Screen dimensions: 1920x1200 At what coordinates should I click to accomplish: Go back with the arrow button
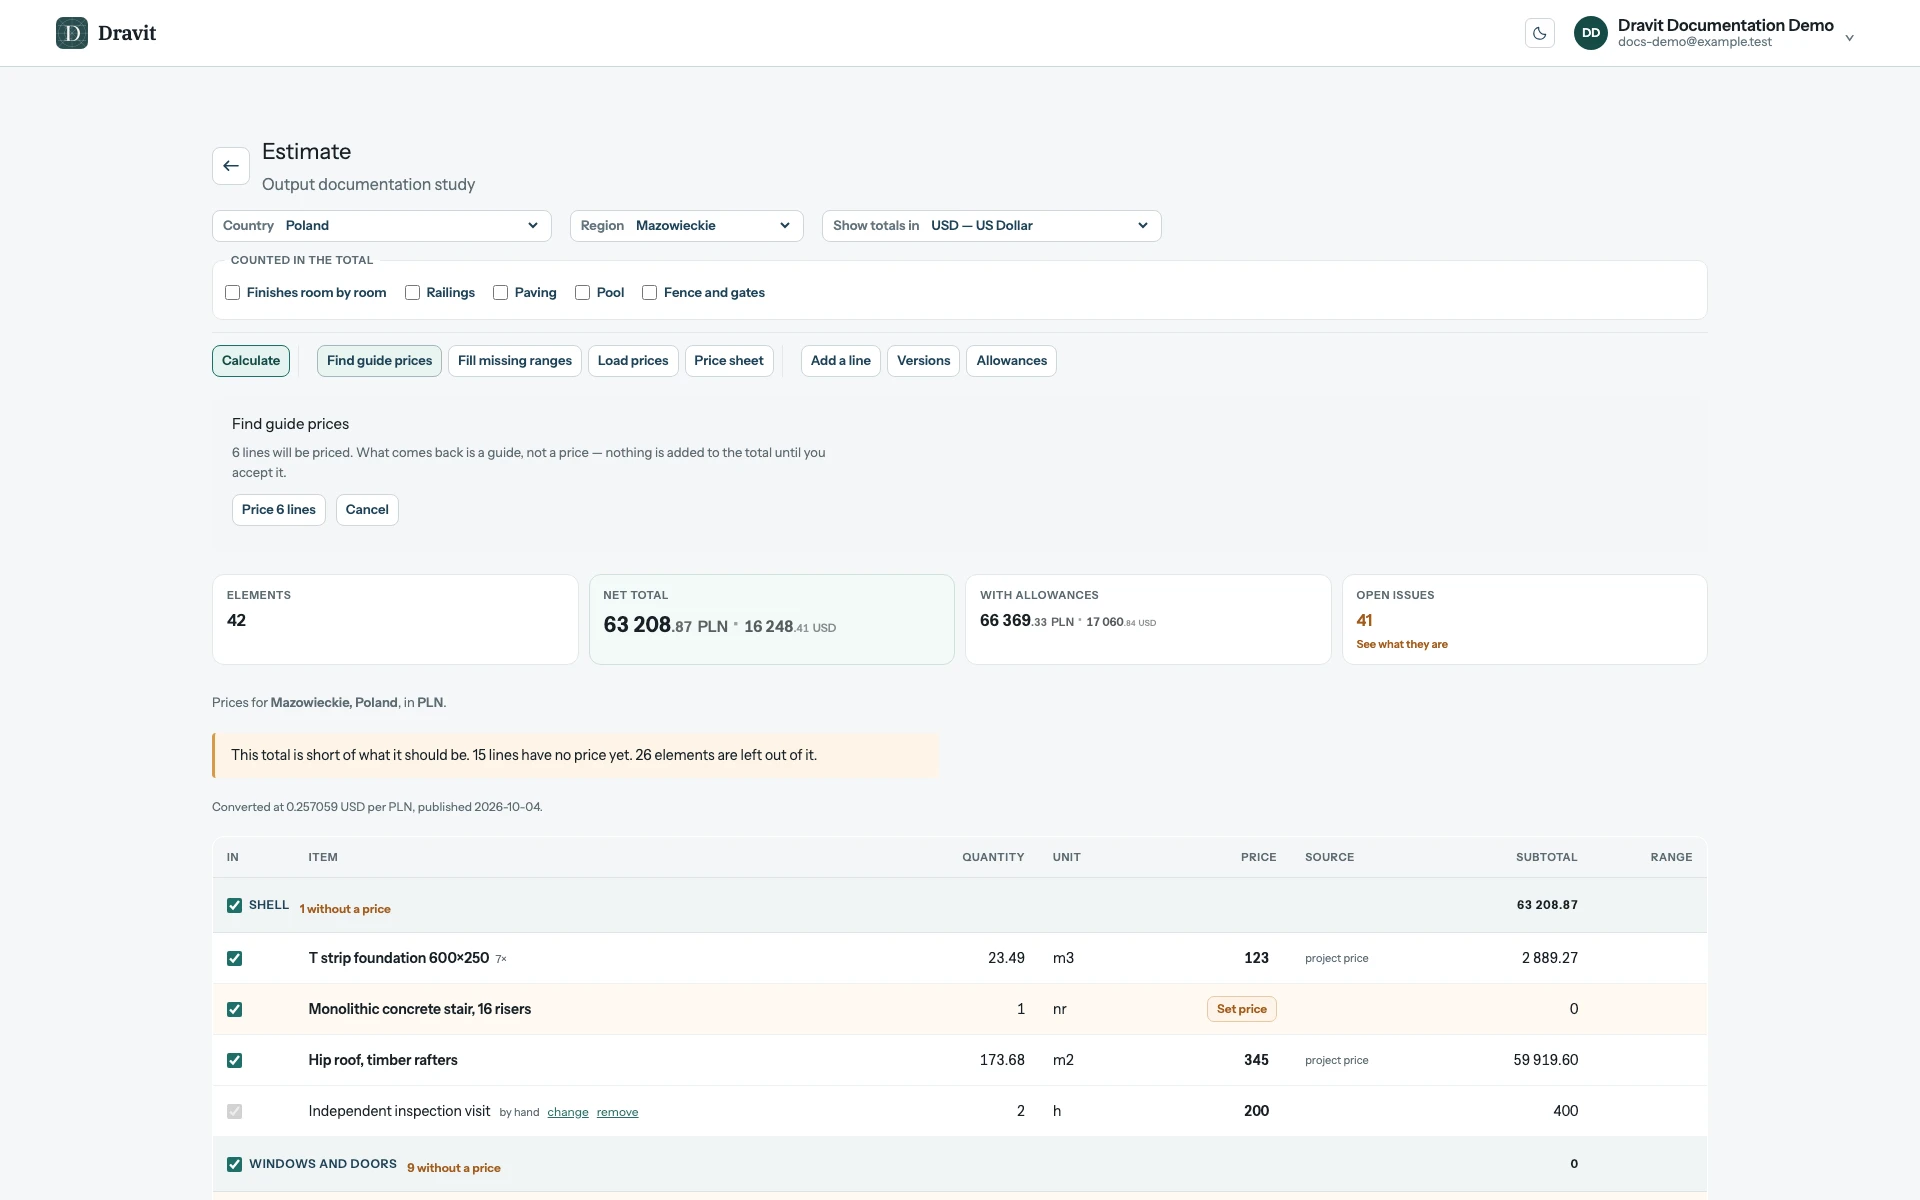(x=231, y=166)
